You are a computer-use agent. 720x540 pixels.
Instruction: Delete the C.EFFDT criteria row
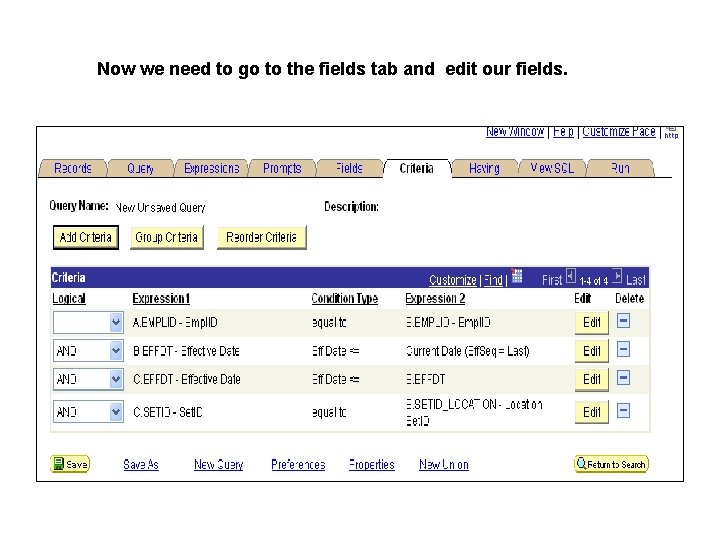pos(623,378)
